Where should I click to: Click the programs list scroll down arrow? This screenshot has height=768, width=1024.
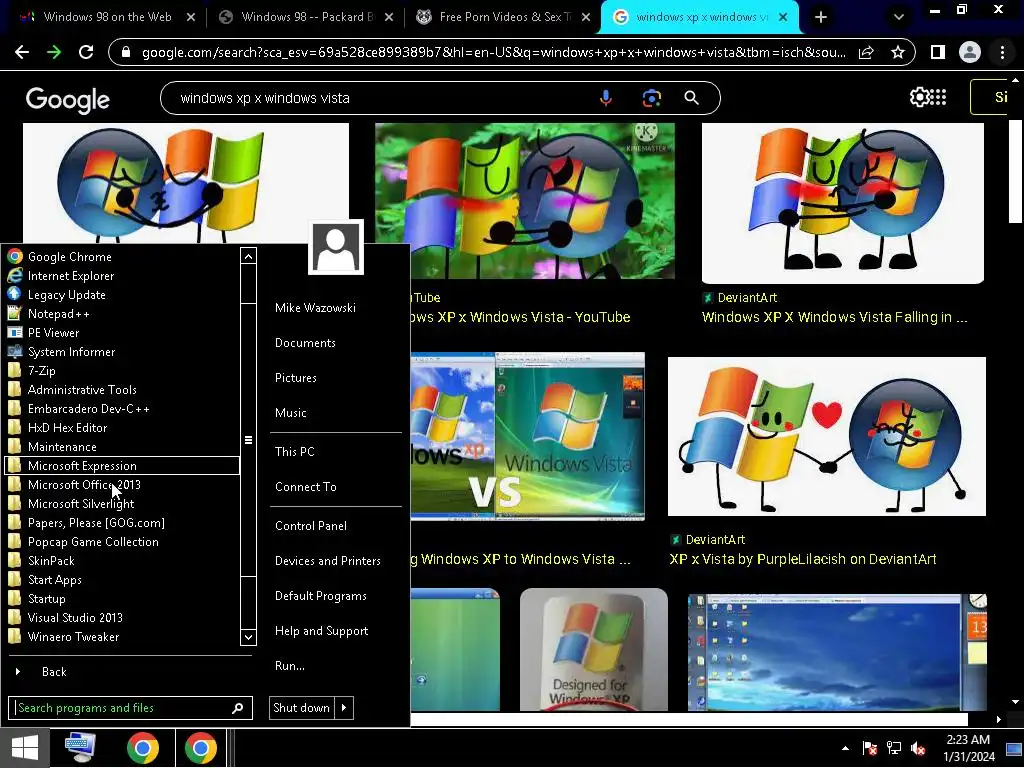click(248, 637)
